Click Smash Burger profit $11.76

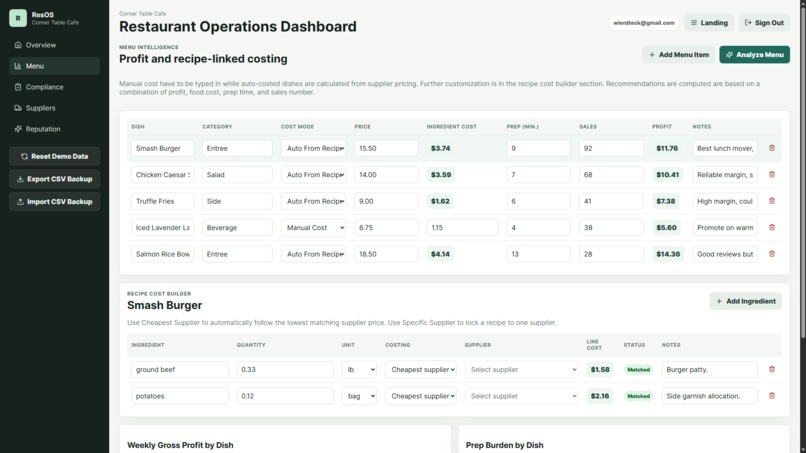tap(667, 148)
